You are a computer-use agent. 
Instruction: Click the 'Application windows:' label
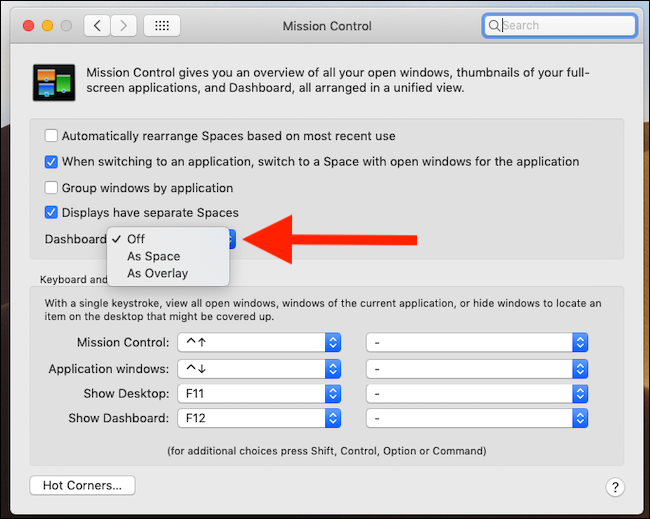pos(109,369)
